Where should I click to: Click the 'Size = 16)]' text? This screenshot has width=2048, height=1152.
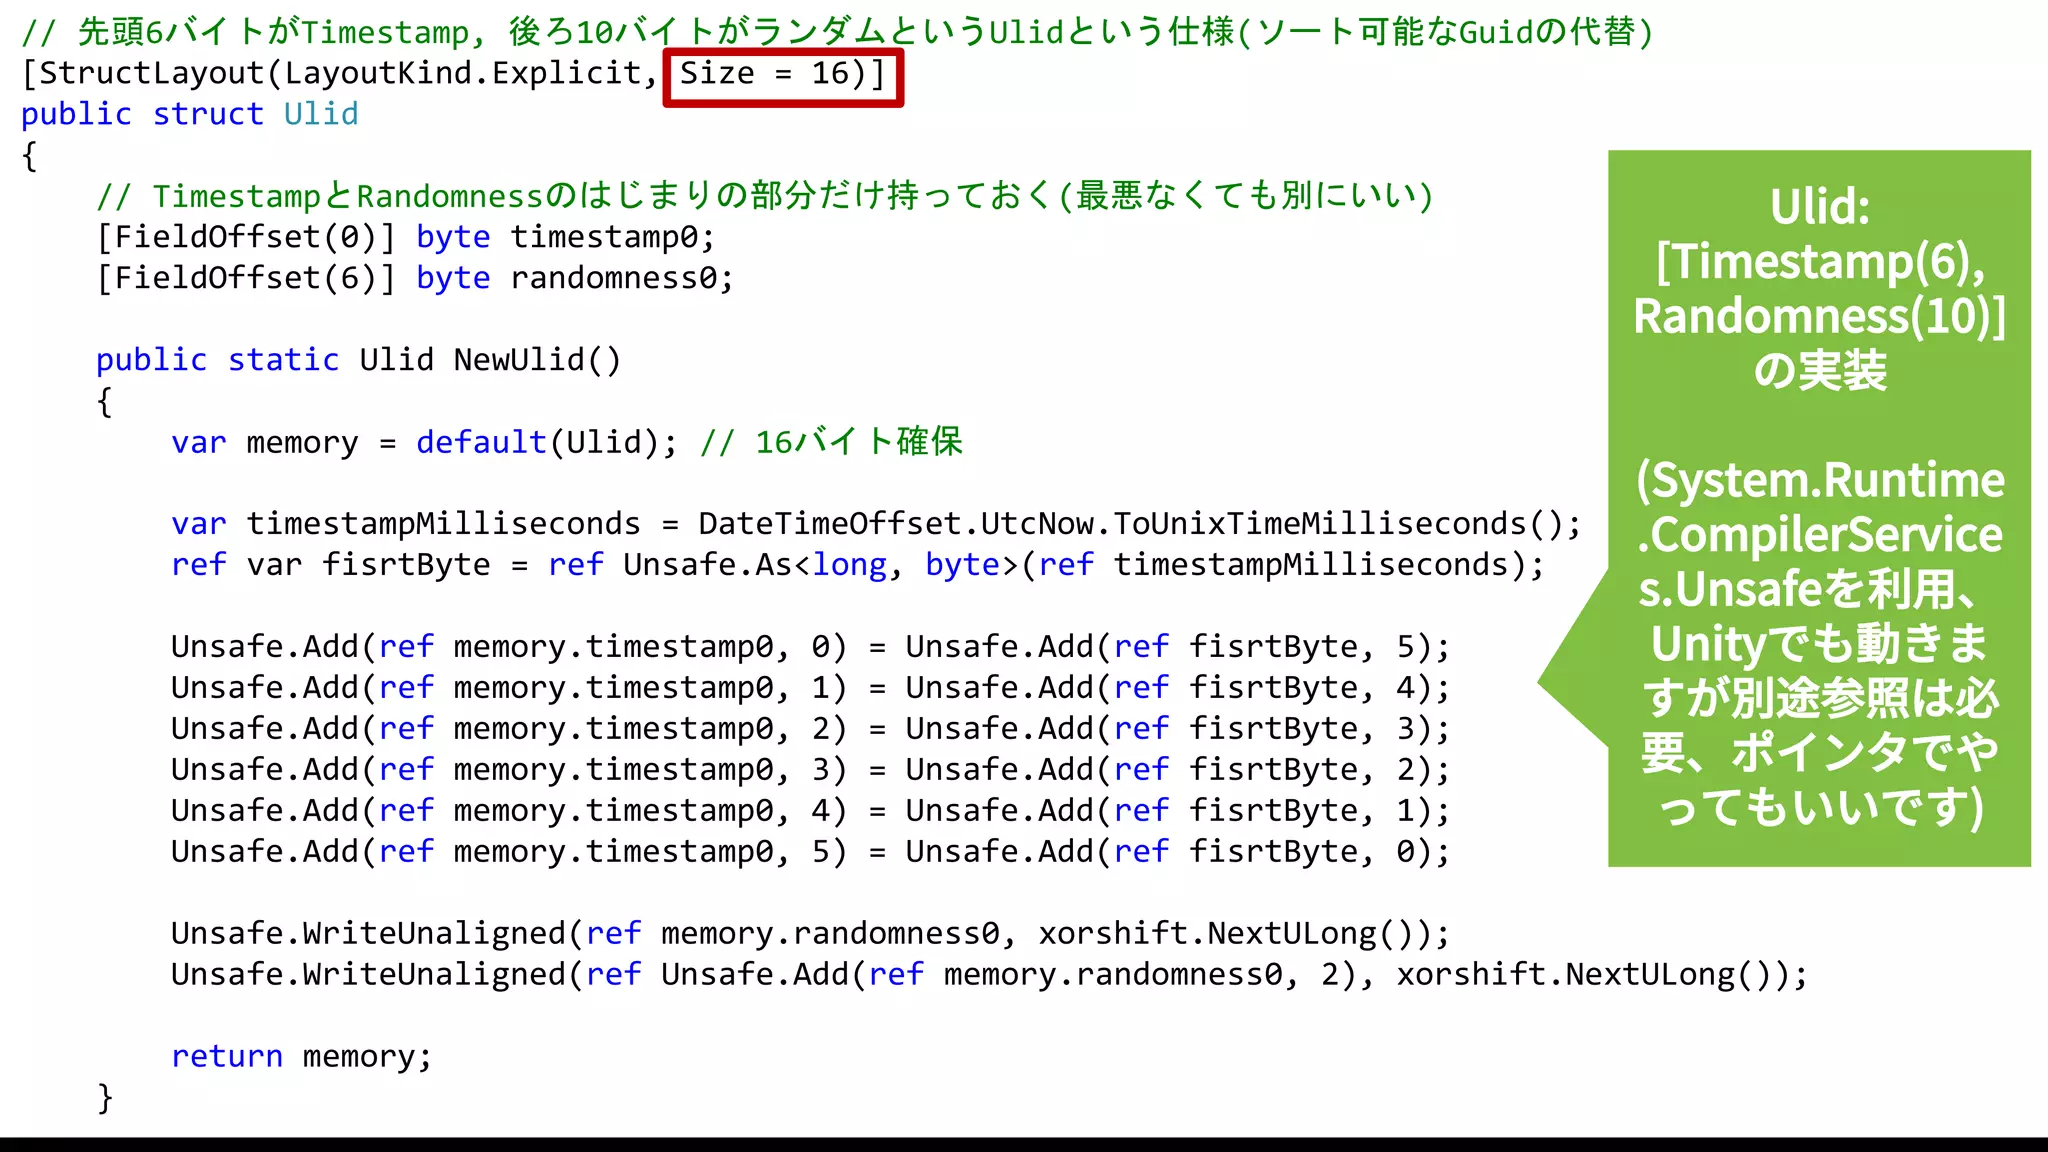coord(783,73)
